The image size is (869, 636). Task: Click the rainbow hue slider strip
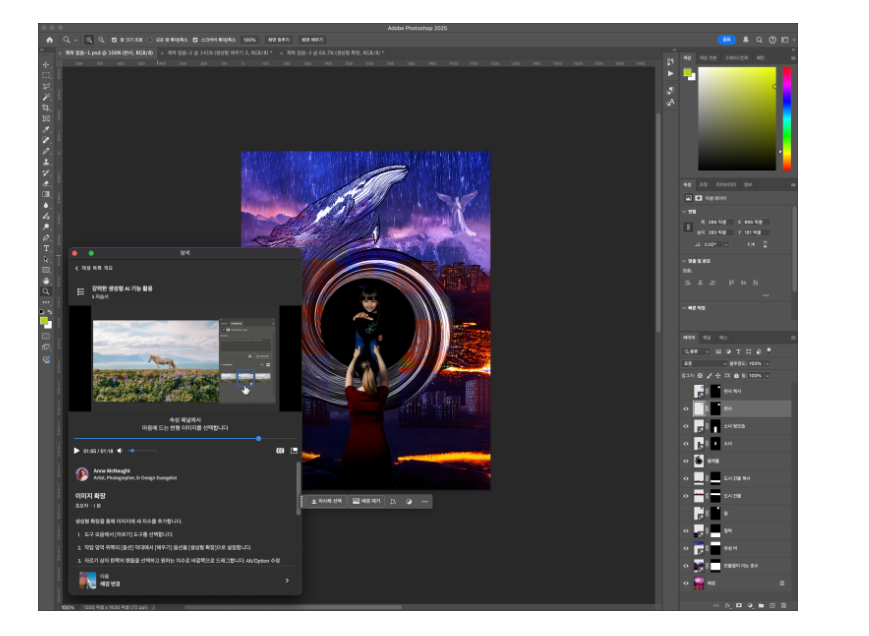[x=786, y=119]
